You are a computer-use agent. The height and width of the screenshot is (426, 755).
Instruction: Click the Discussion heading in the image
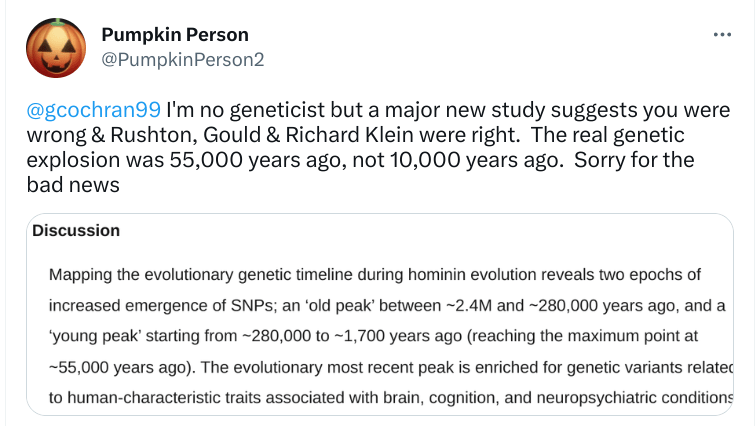coord(76,231)
